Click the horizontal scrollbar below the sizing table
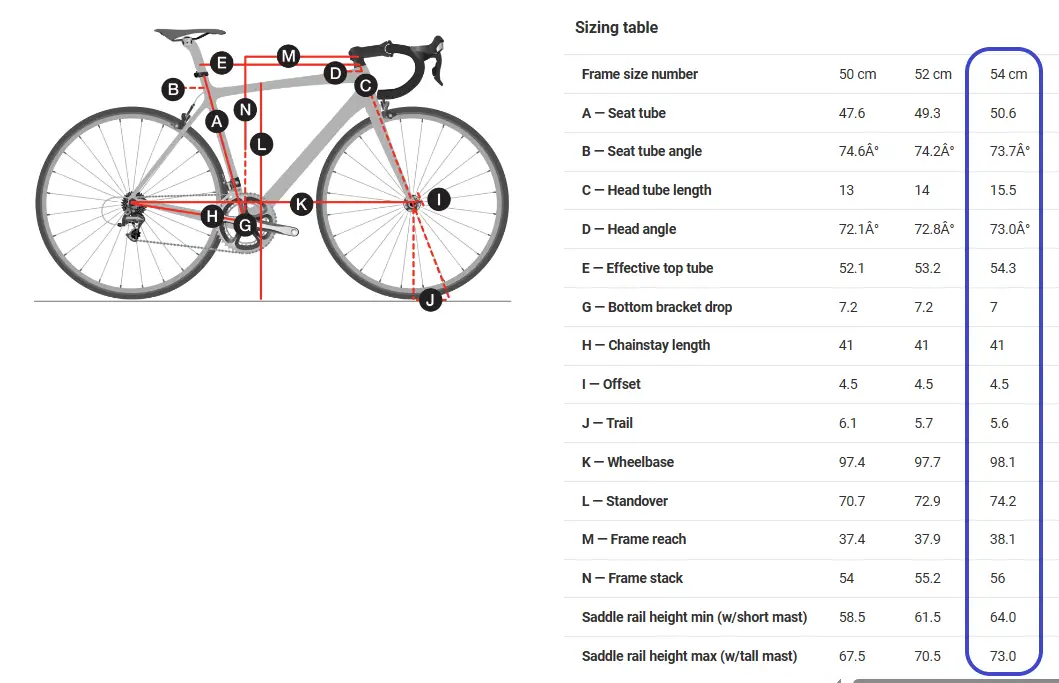This screenshot has height=683, width=1059. [x=950, y=680]
